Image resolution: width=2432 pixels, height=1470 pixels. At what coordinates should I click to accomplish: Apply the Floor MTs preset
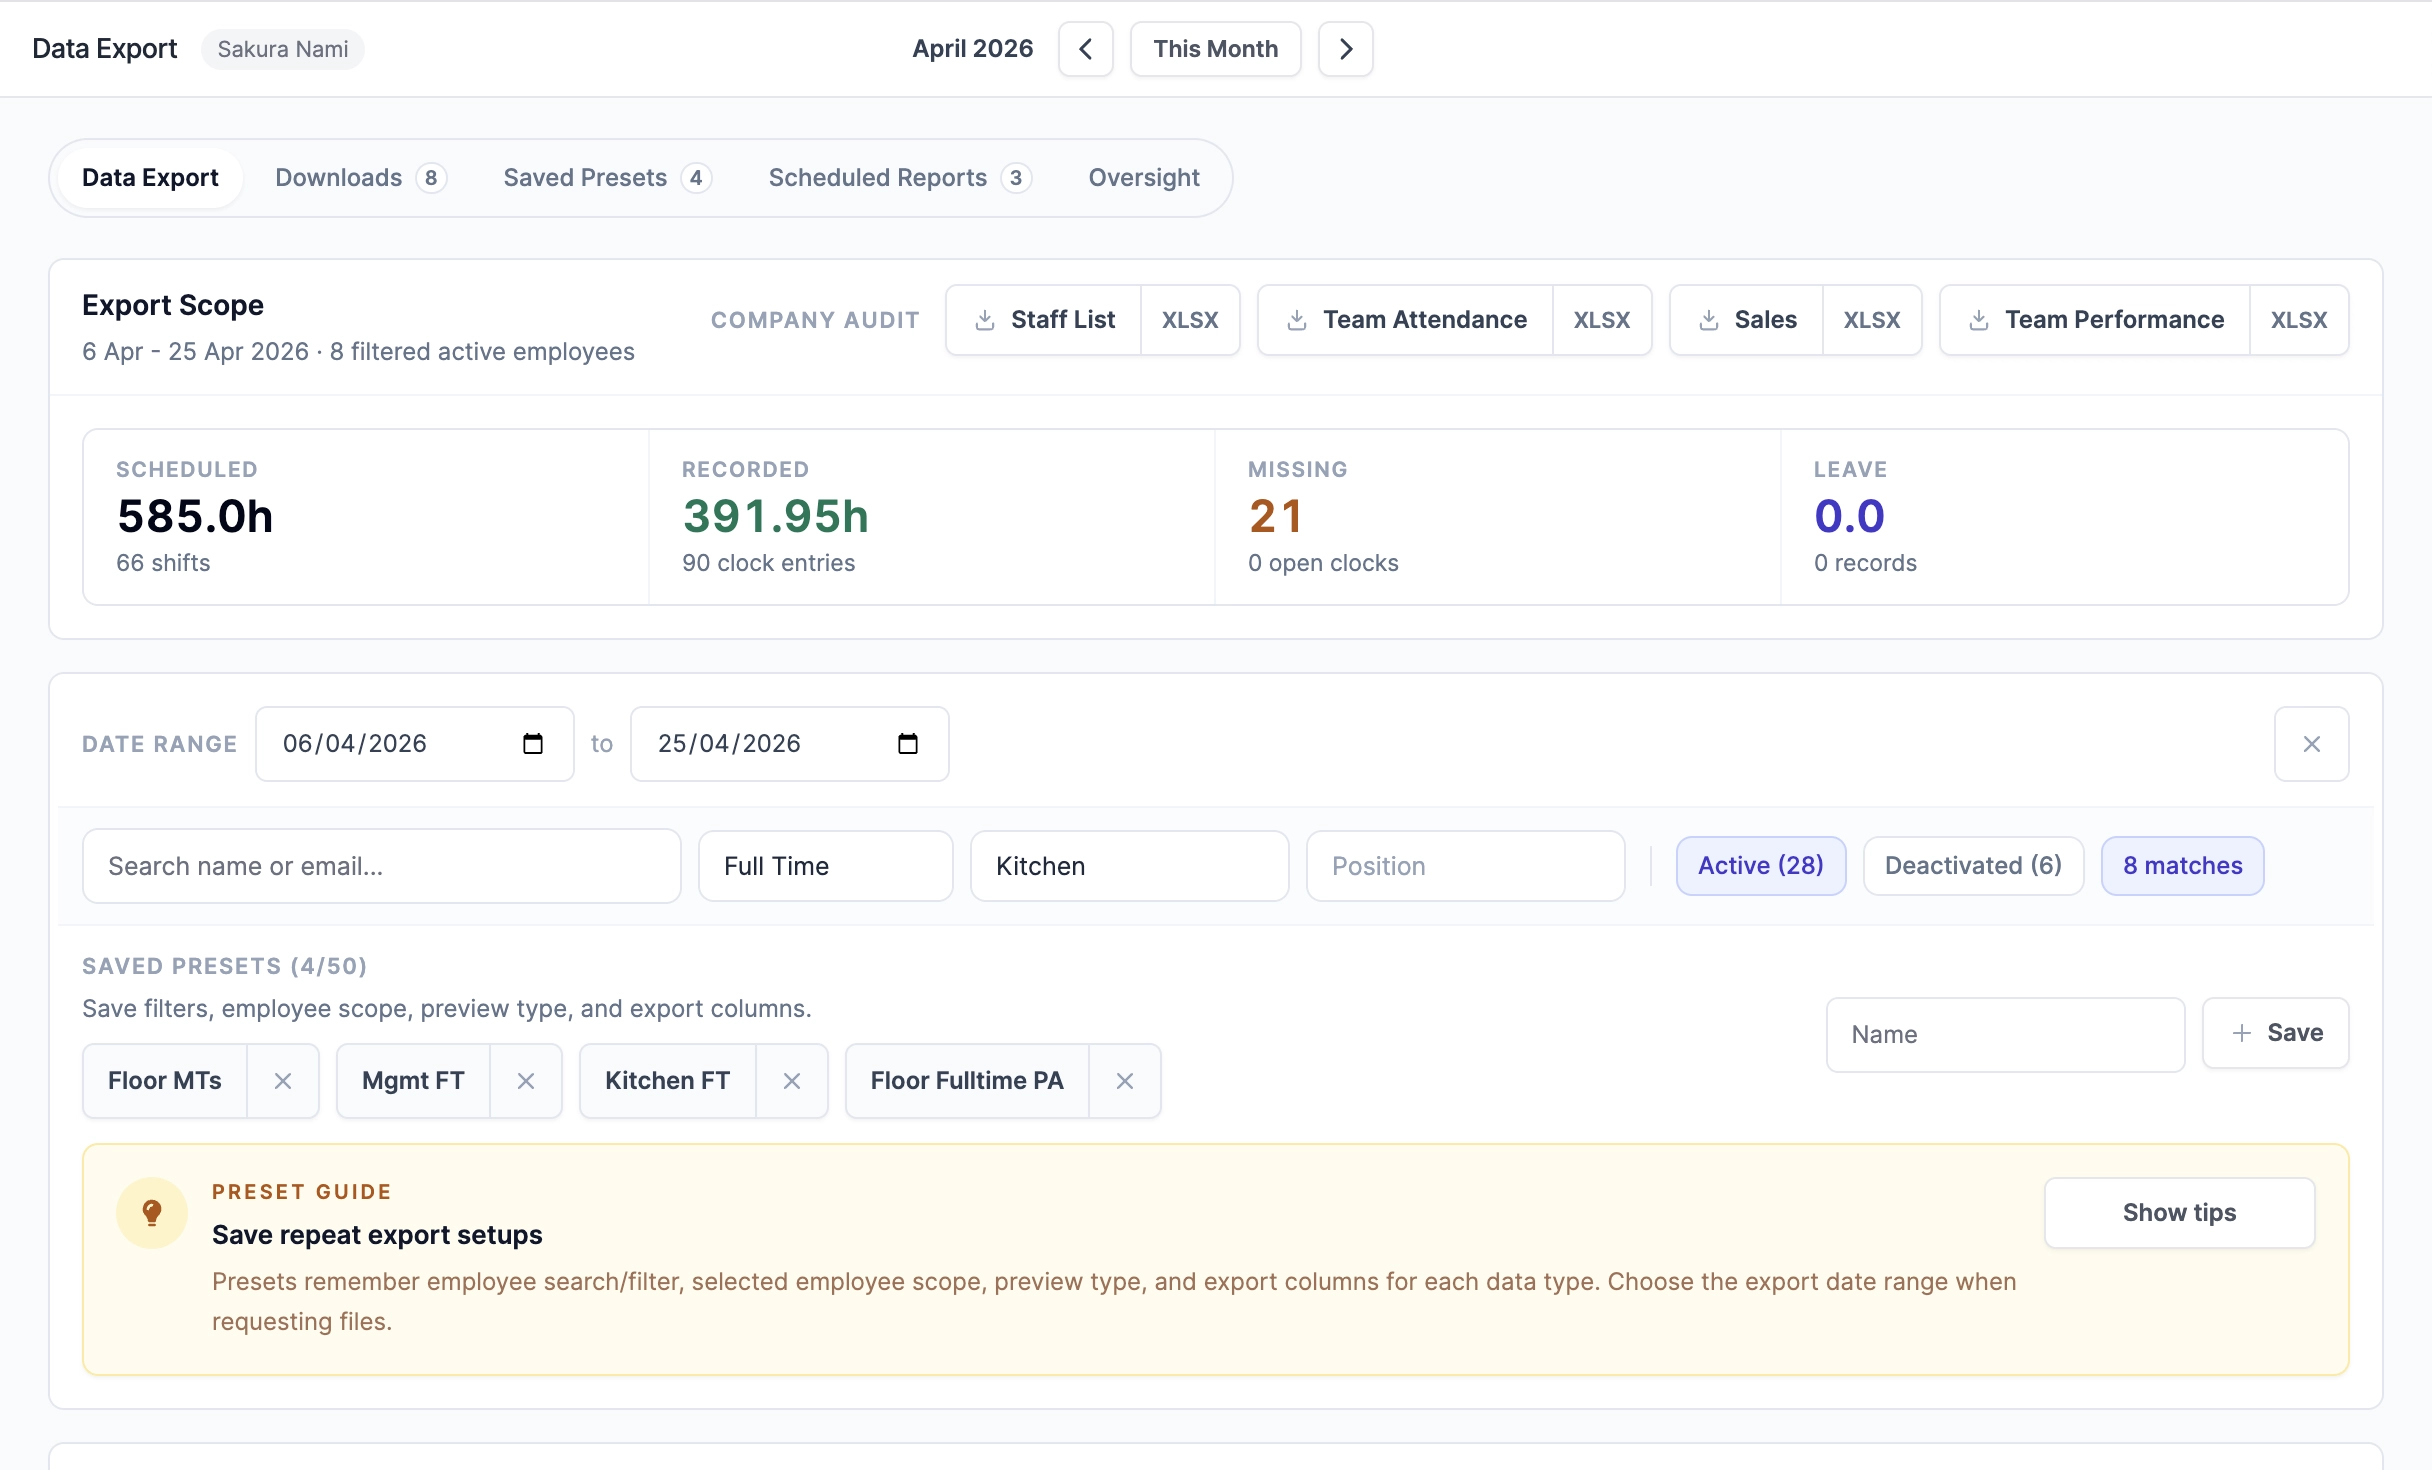[165, 1081]
